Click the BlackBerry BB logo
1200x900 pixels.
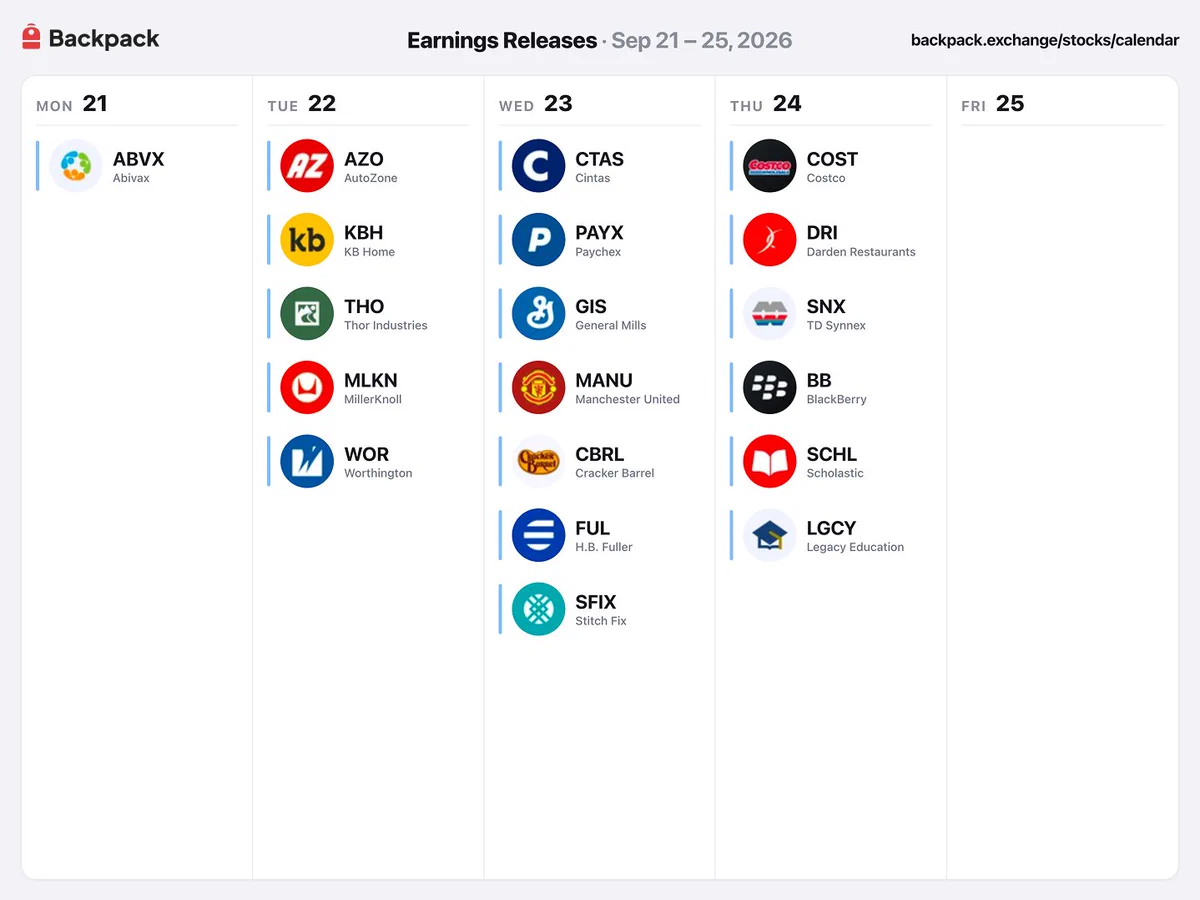click(770, 388)
